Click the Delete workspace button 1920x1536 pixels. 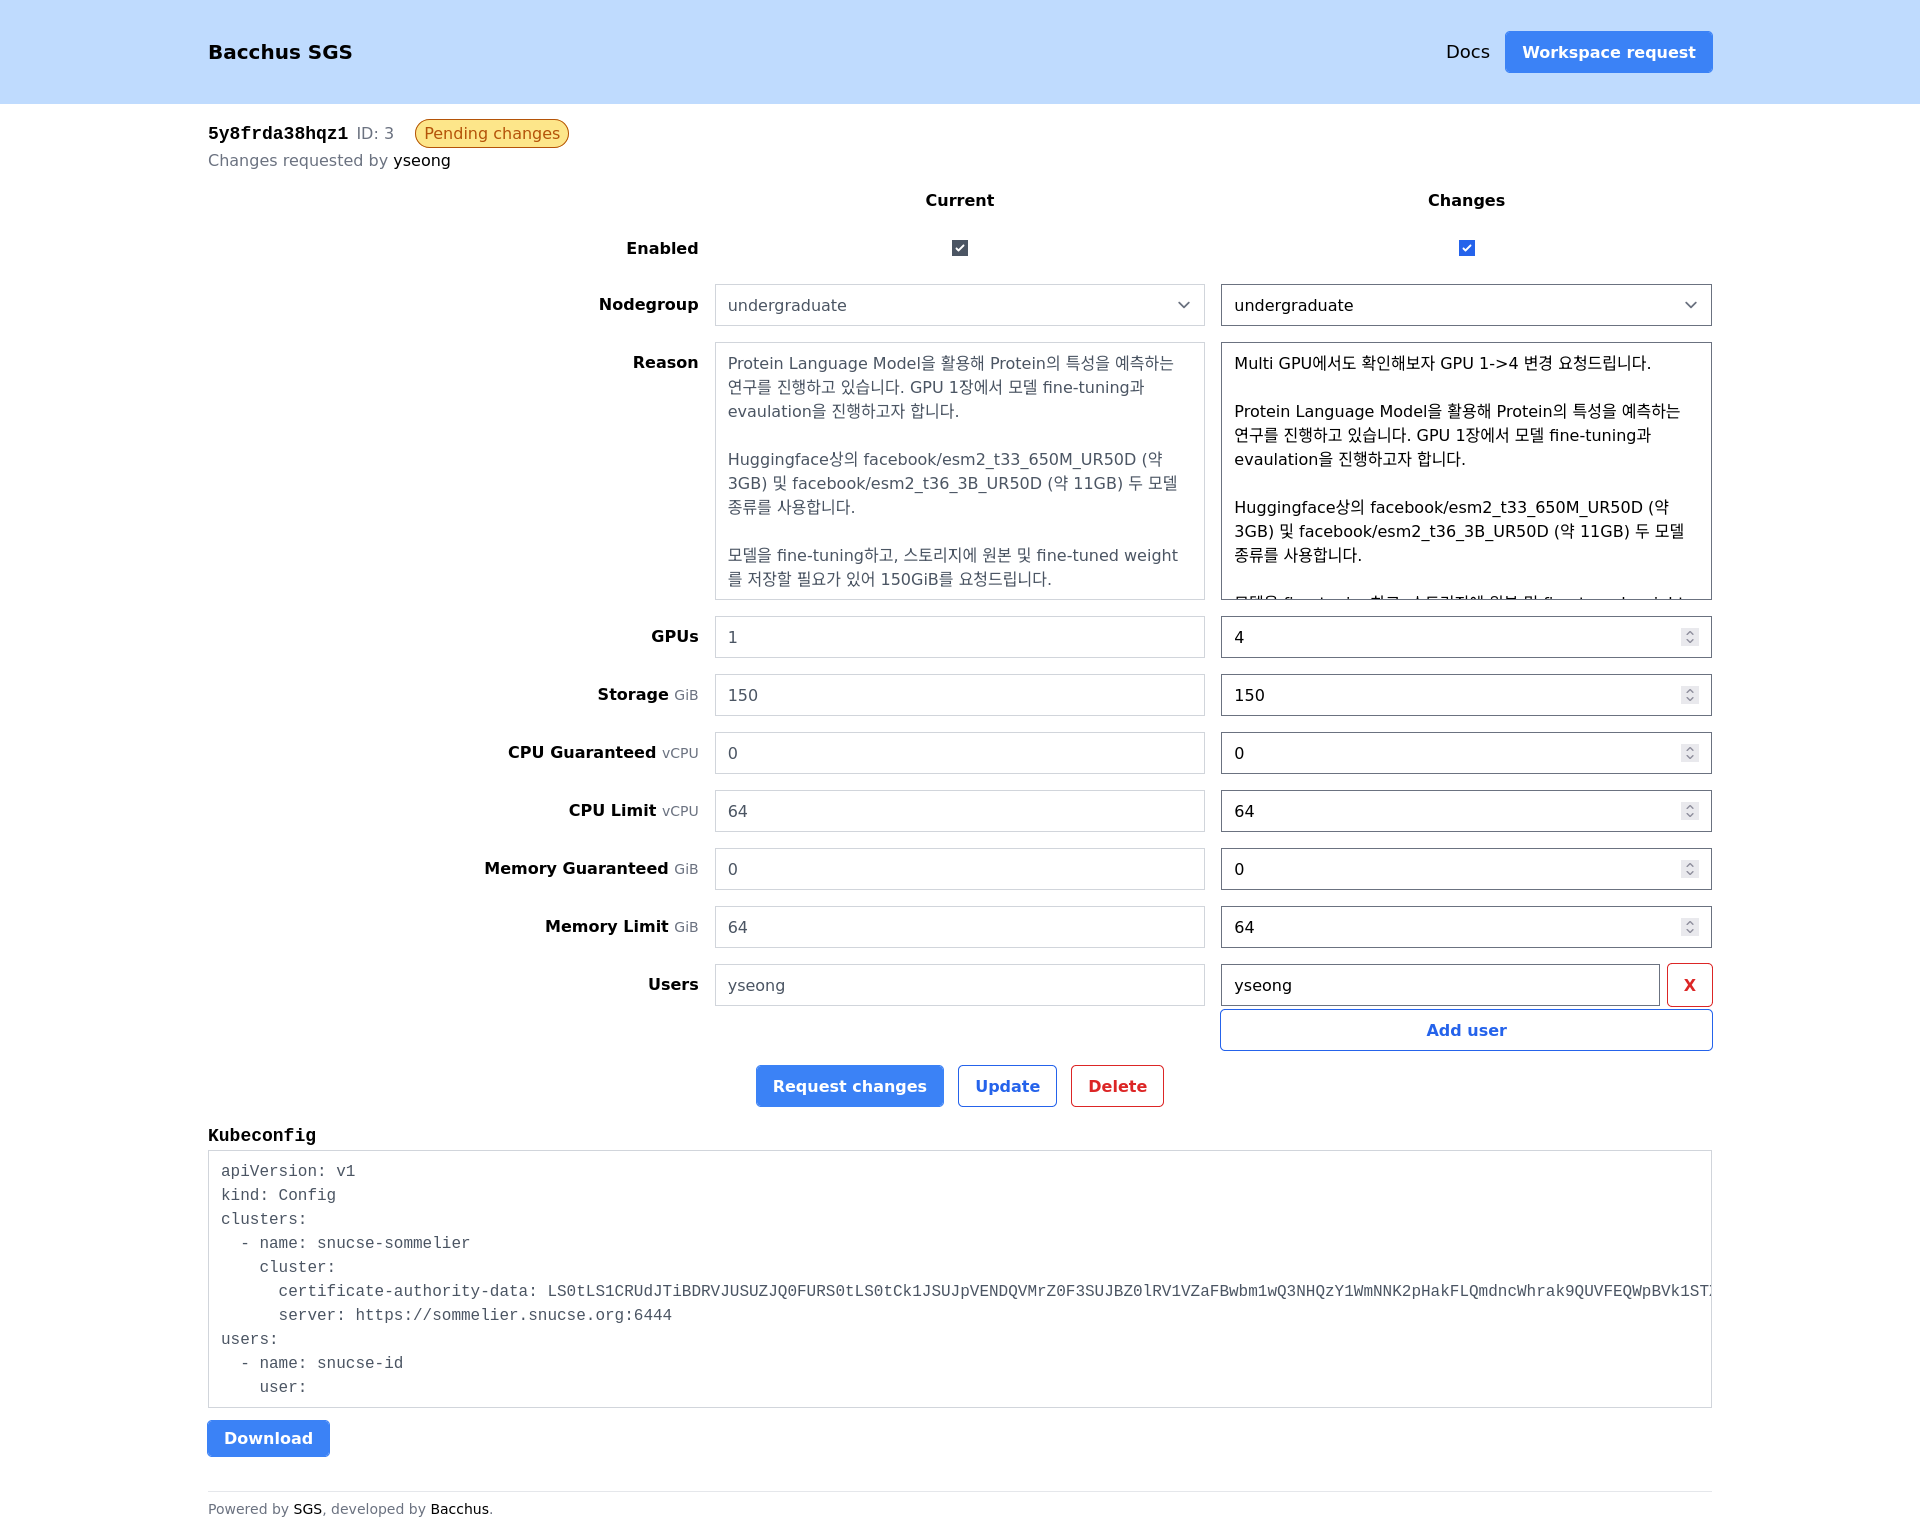[1118, 1086]
